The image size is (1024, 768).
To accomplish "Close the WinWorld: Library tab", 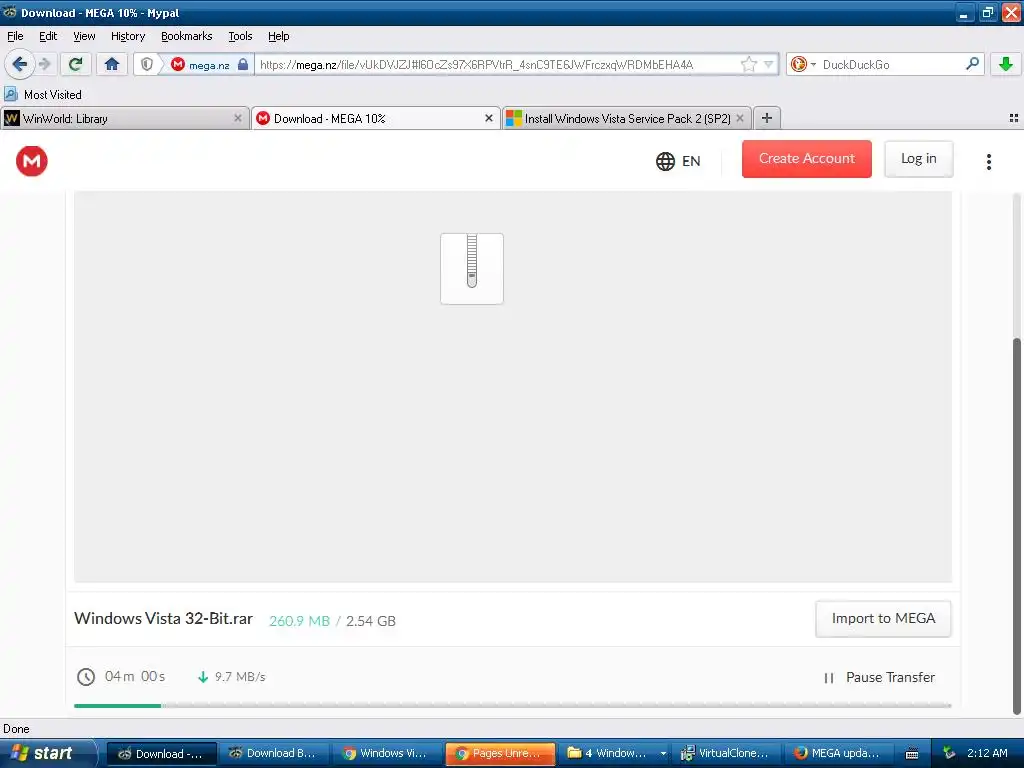I will (x=238, y=118).
